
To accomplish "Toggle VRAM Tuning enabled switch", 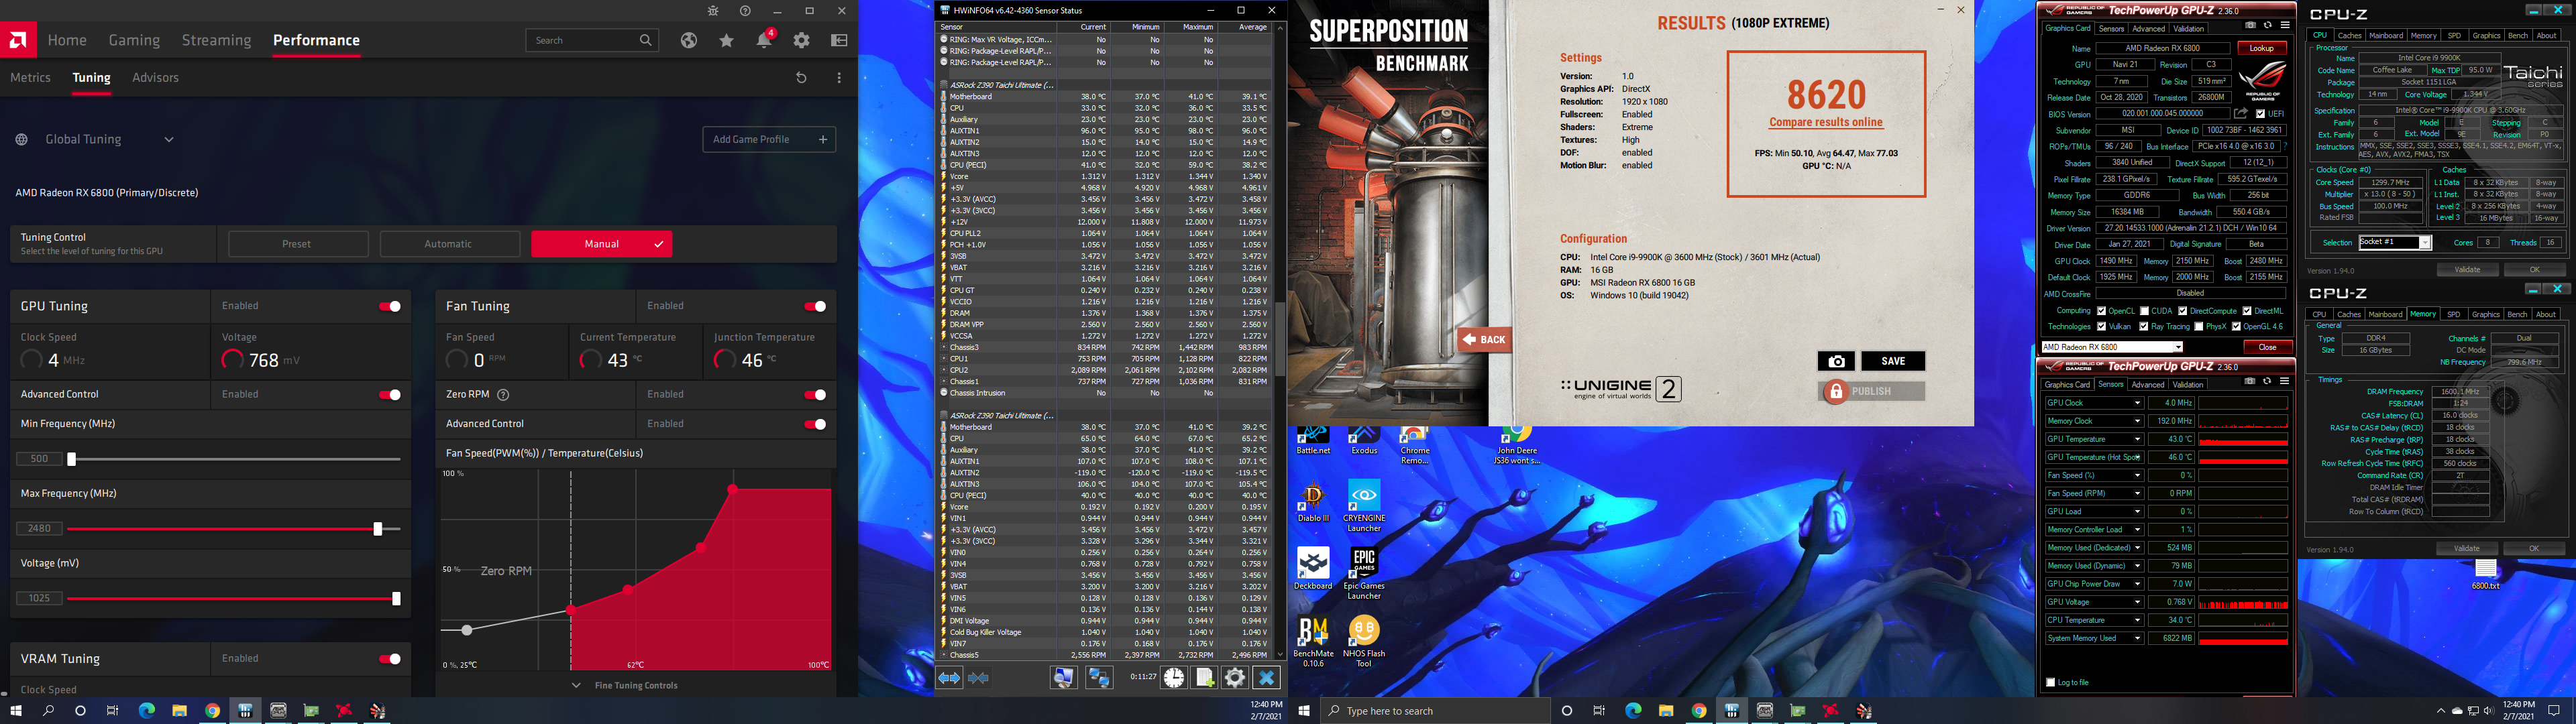I will 390,658.
